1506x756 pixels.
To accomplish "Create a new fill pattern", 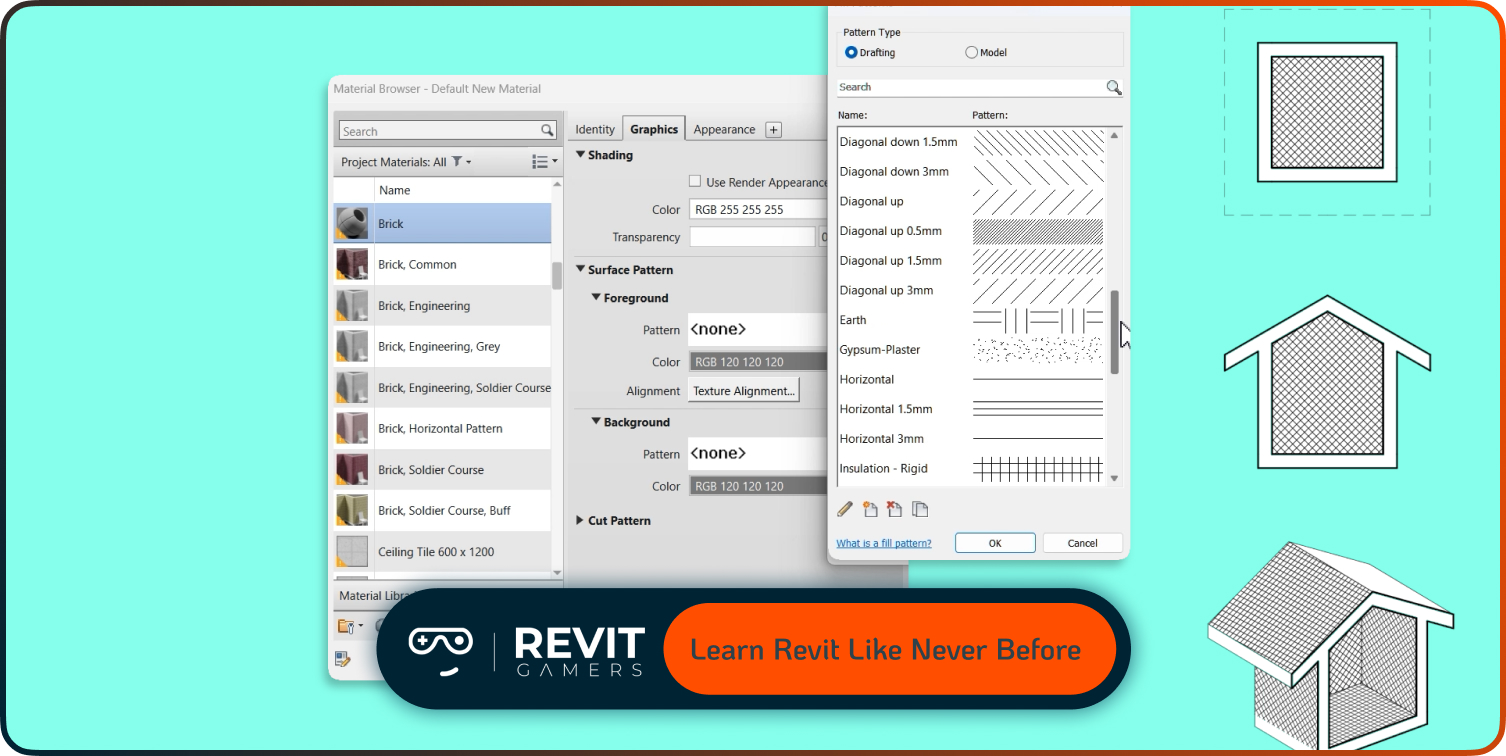I will 870,509.
